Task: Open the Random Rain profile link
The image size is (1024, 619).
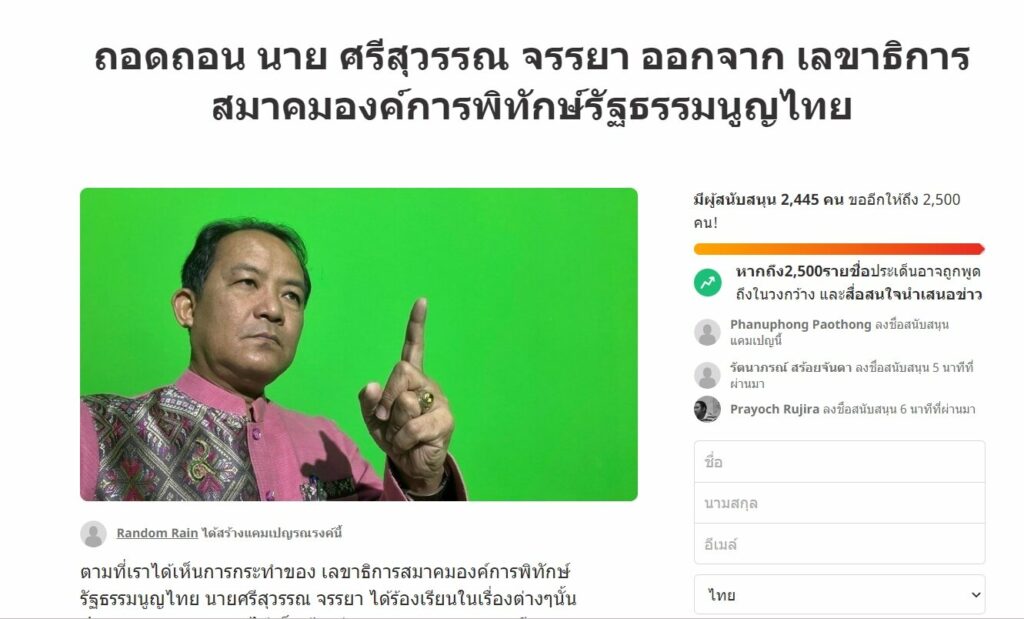Action: coord(157,533)
